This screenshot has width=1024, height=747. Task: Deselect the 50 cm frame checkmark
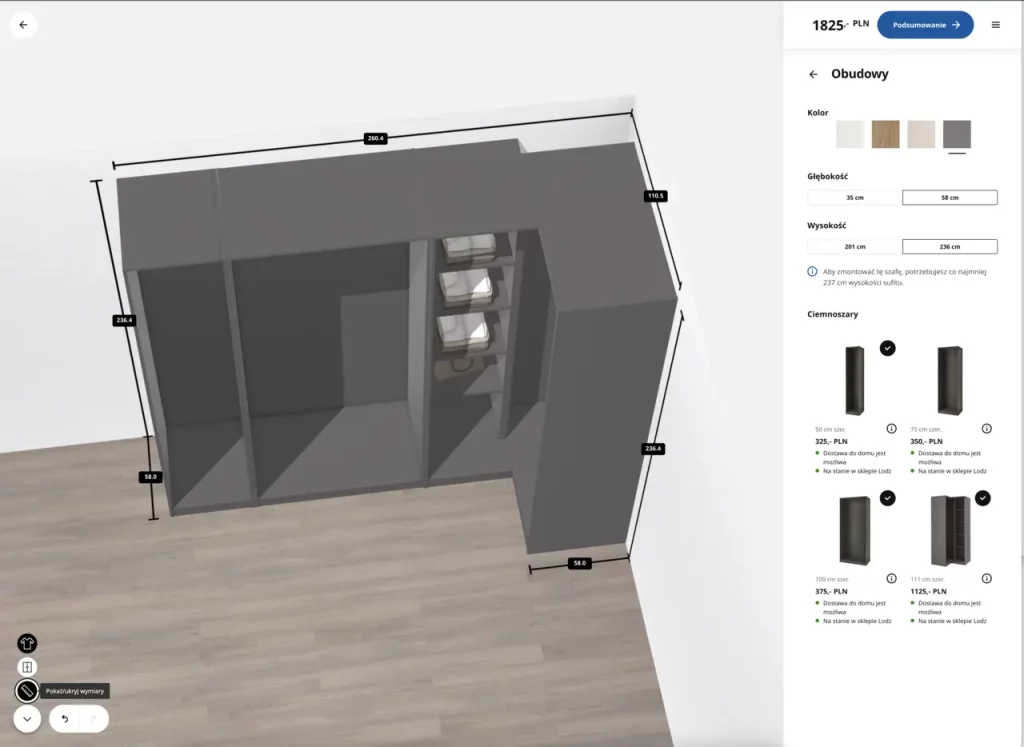coord(886,347)
